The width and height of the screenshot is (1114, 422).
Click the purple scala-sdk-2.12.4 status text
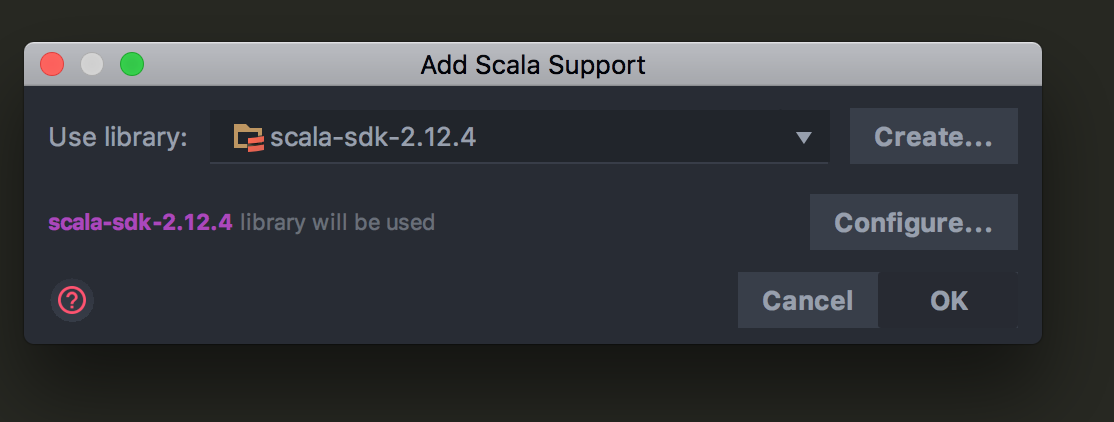point(140,222)
